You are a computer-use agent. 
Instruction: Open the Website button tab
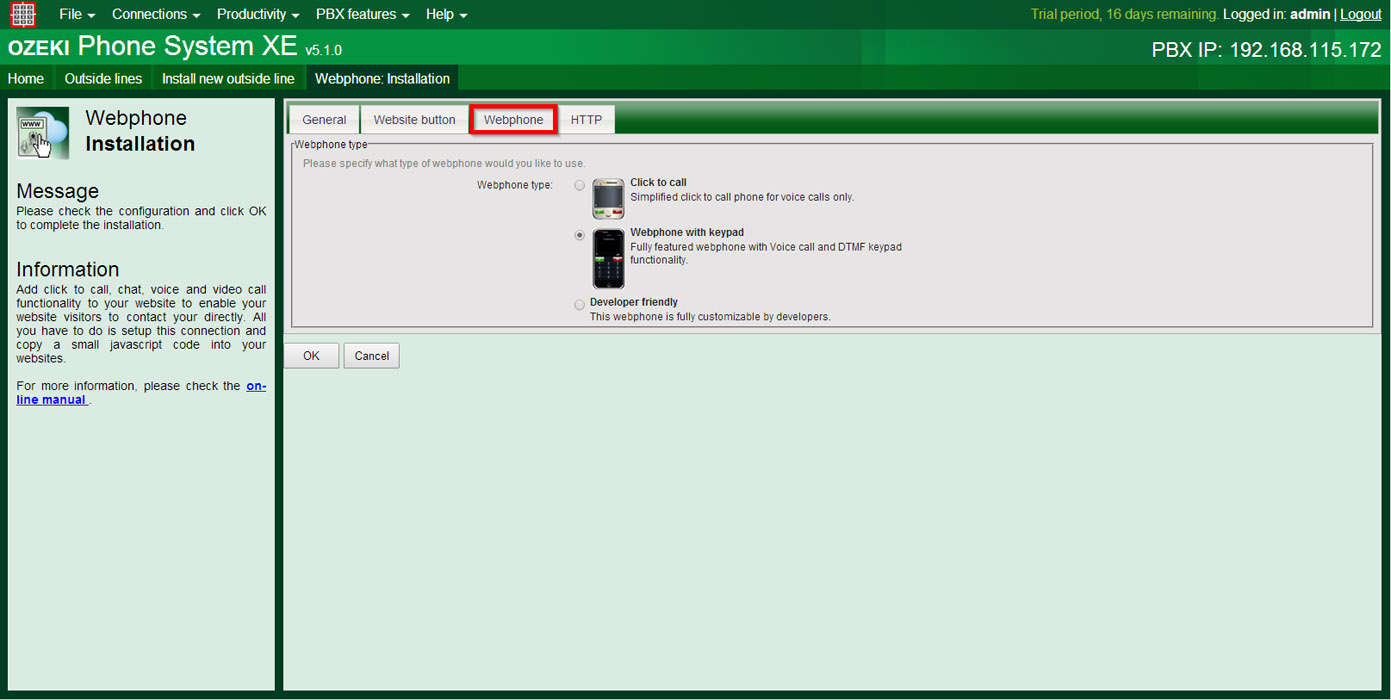[414, 119]
